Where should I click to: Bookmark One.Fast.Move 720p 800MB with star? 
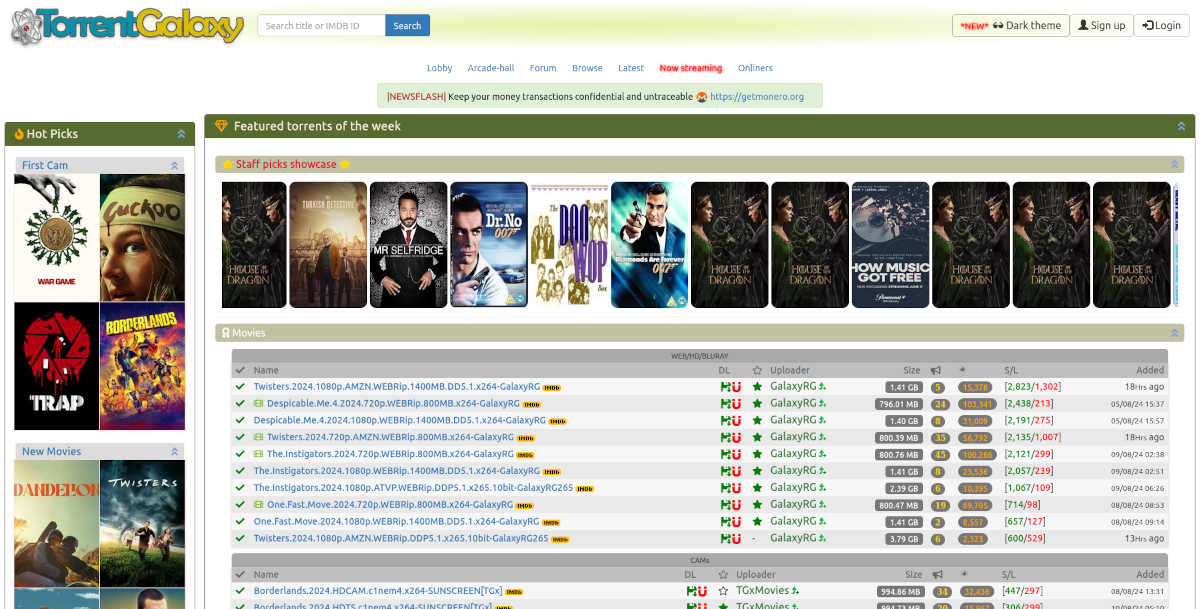pos(757,504)
